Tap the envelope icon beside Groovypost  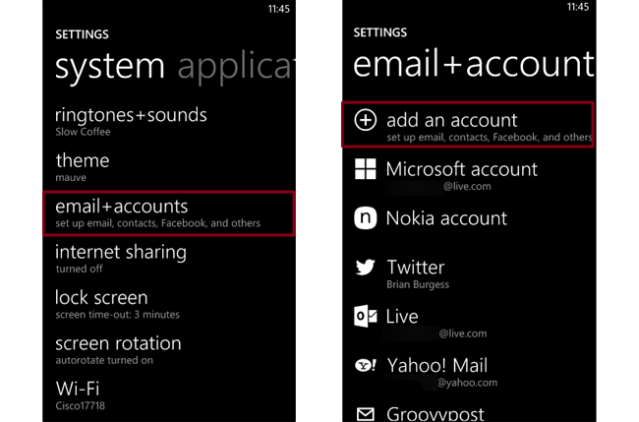(x=365, y=414)
